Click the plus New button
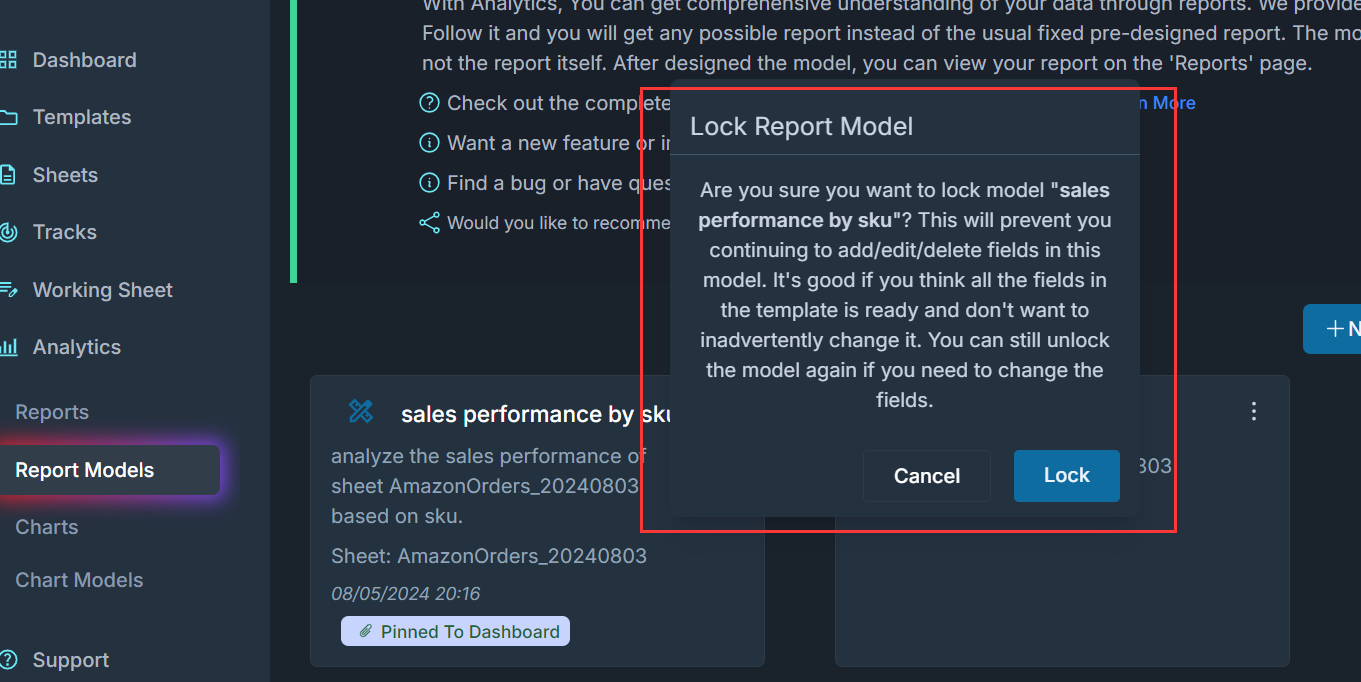The width and height of the screenshot is (1361, 682). pos(1332,329)
